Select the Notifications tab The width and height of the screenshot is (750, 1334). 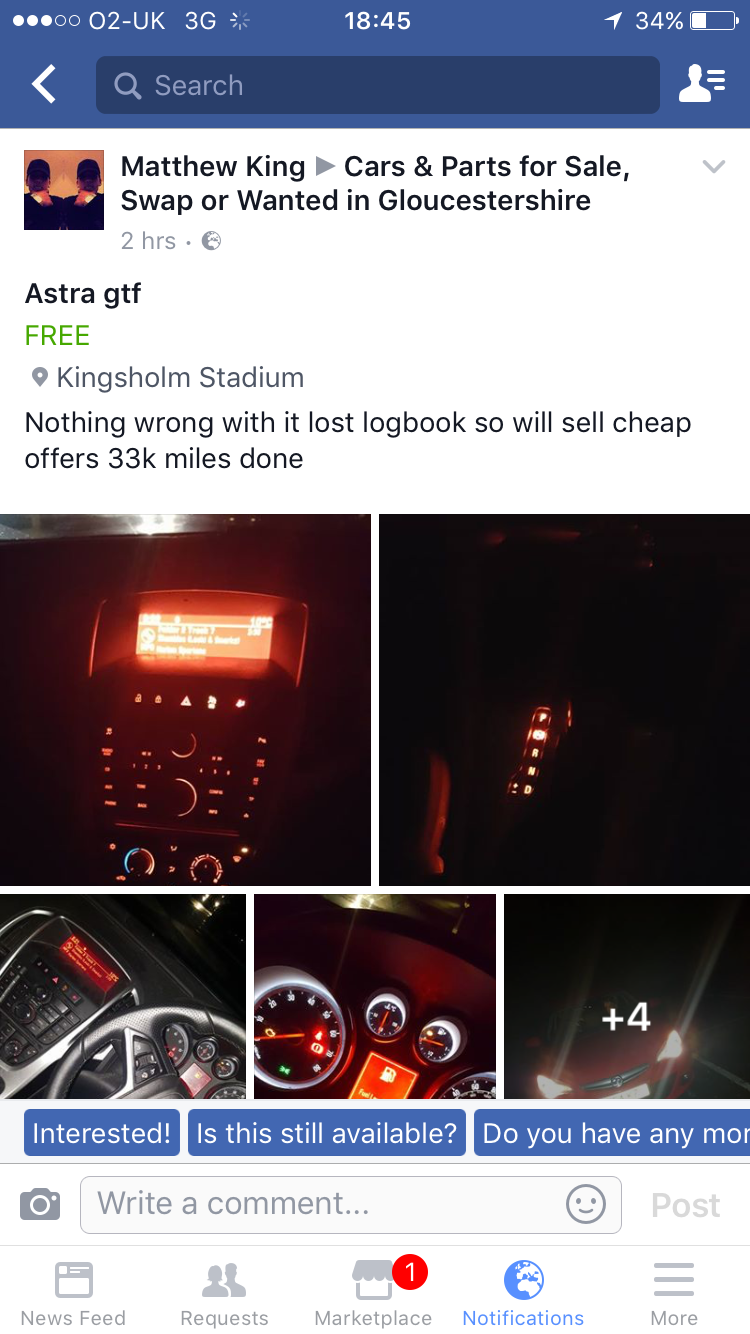point(523,1294)
